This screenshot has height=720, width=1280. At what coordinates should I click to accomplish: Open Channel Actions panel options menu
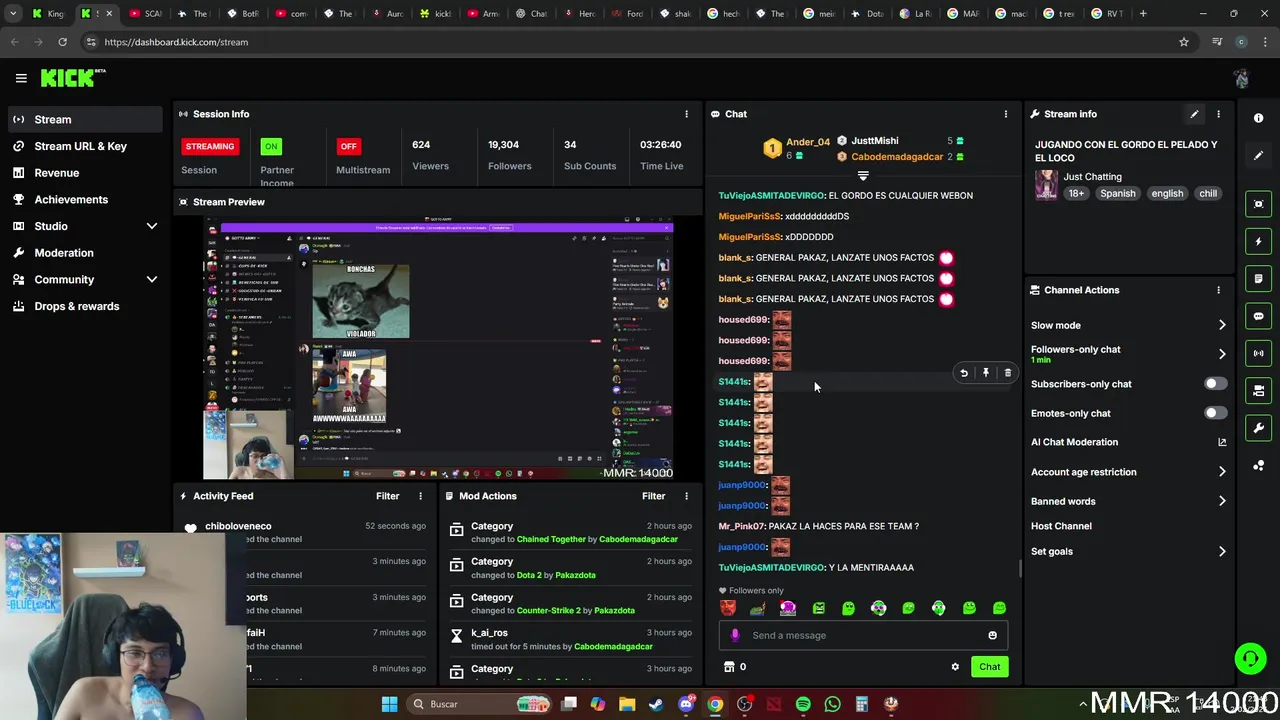(x=1218, y=290)
